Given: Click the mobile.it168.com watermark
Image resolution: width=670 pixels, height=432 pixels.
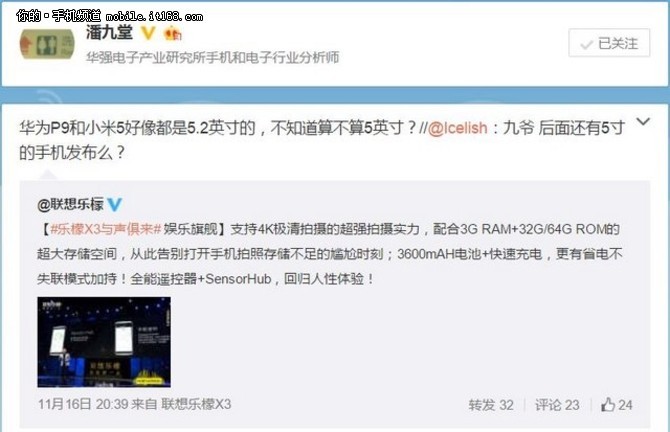Looking at the screenshot, I should point(154,17).
